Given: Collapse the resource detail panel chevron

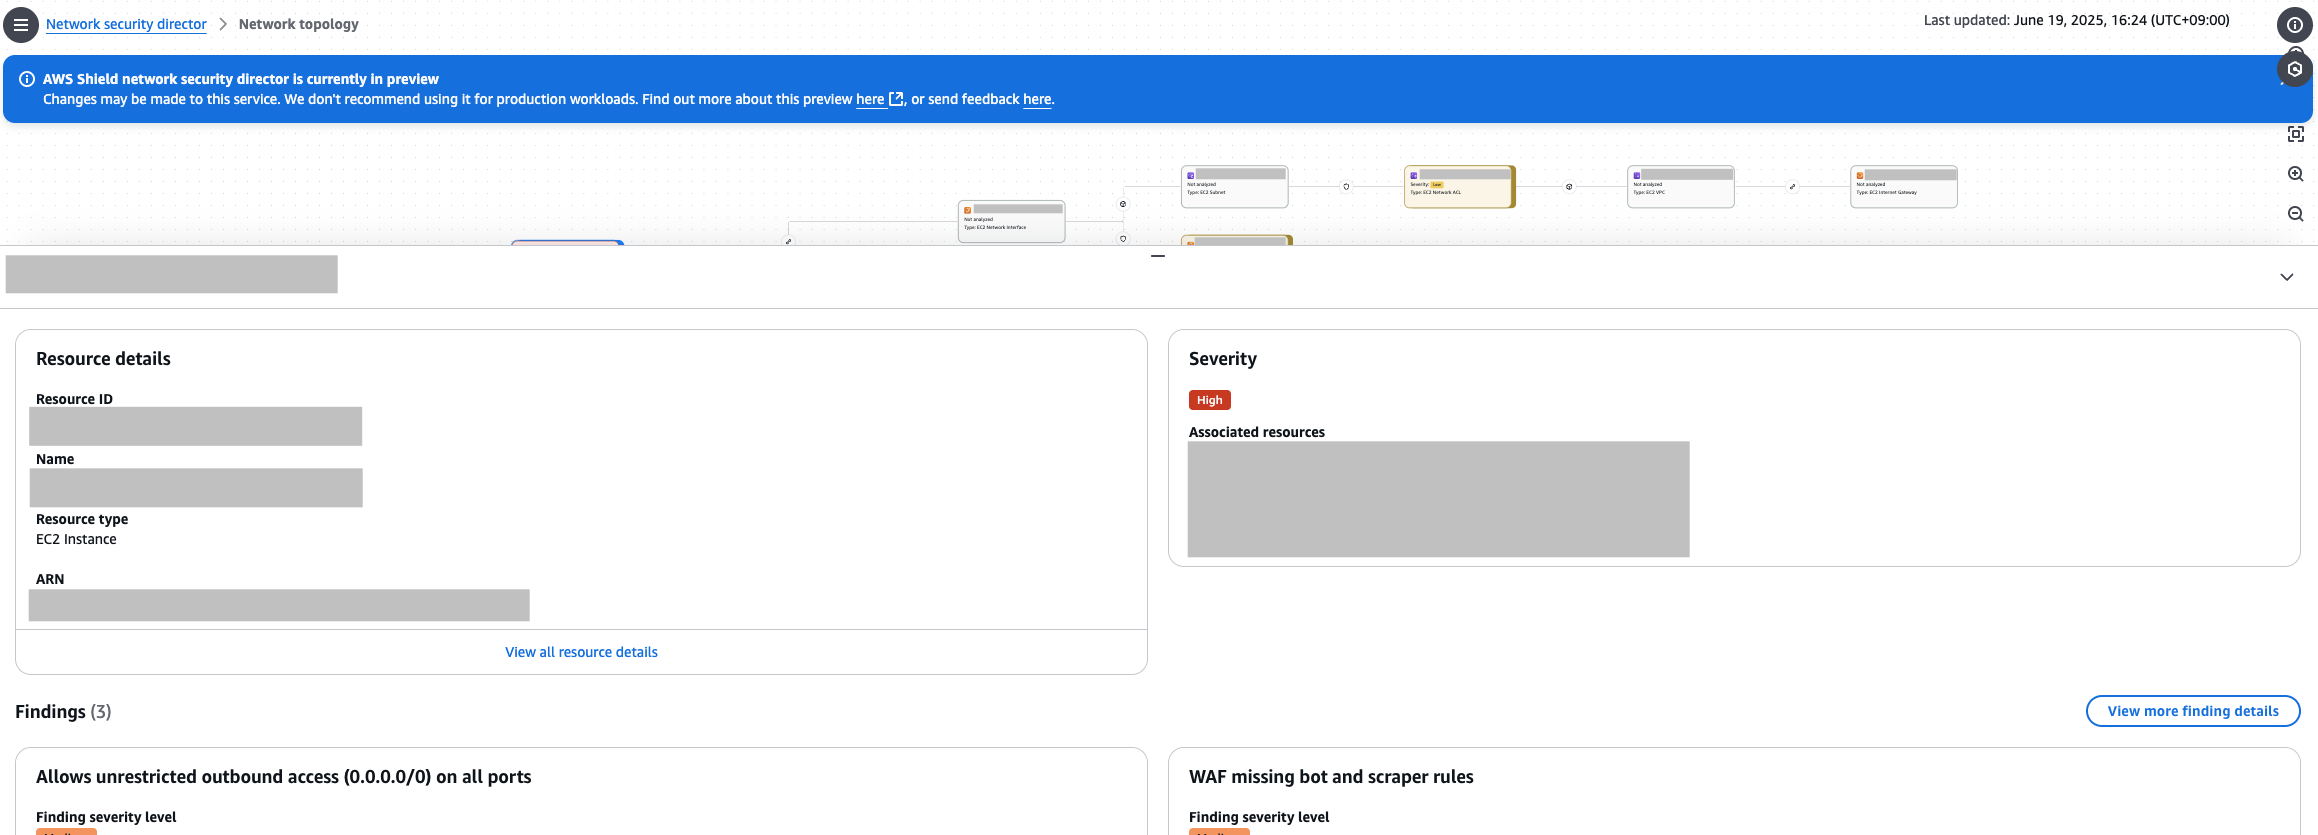Looking at the screenshot, I should click(2286, 277).
